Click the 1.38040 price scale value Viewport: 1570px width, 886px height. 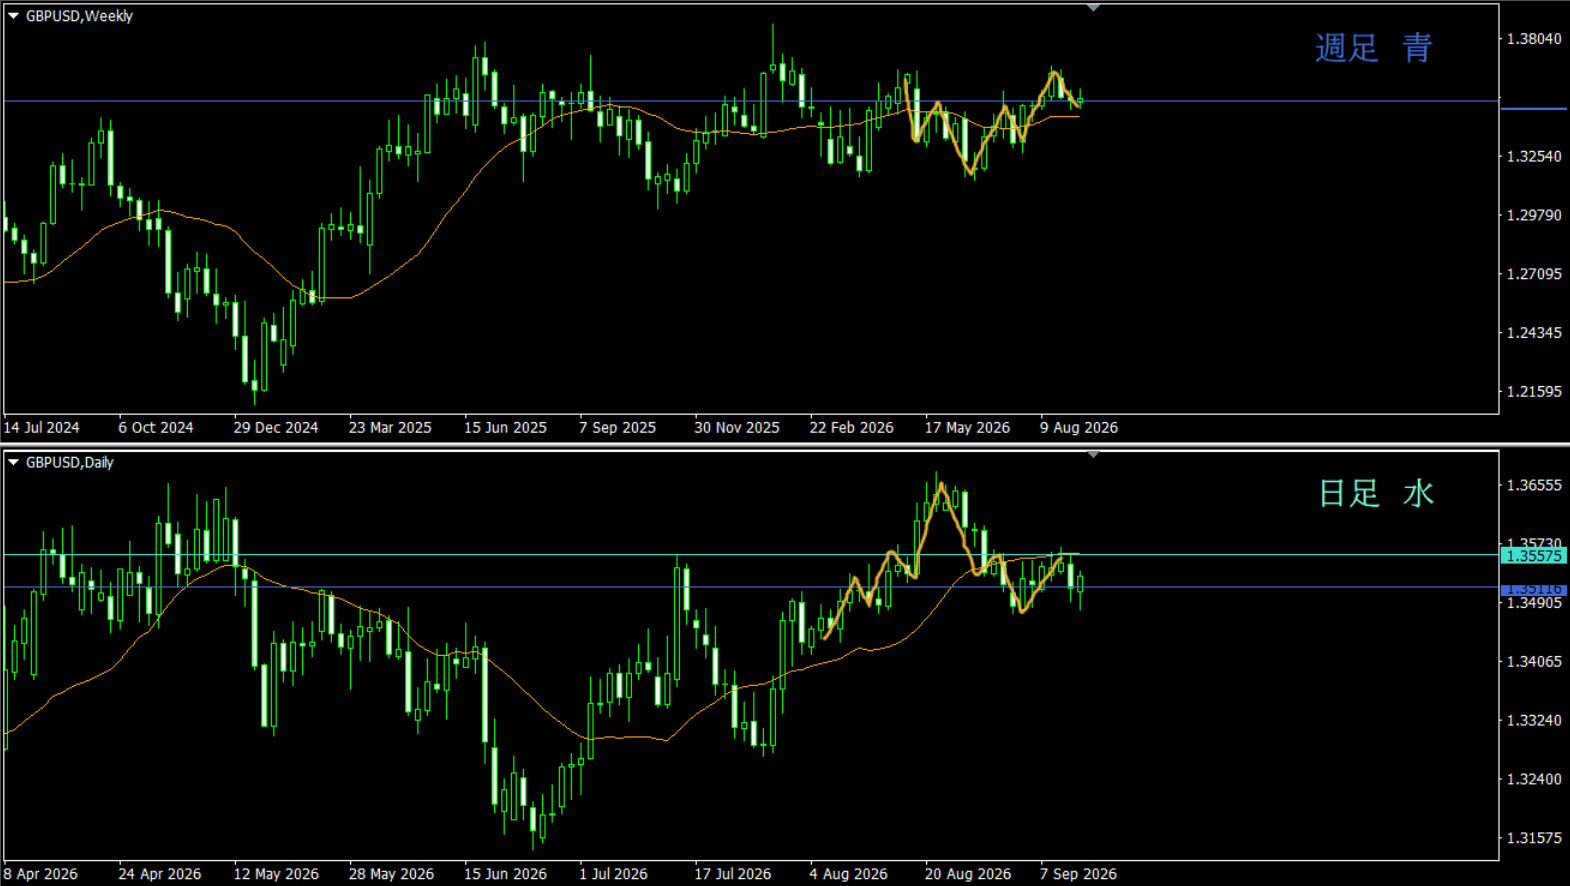1534,39
